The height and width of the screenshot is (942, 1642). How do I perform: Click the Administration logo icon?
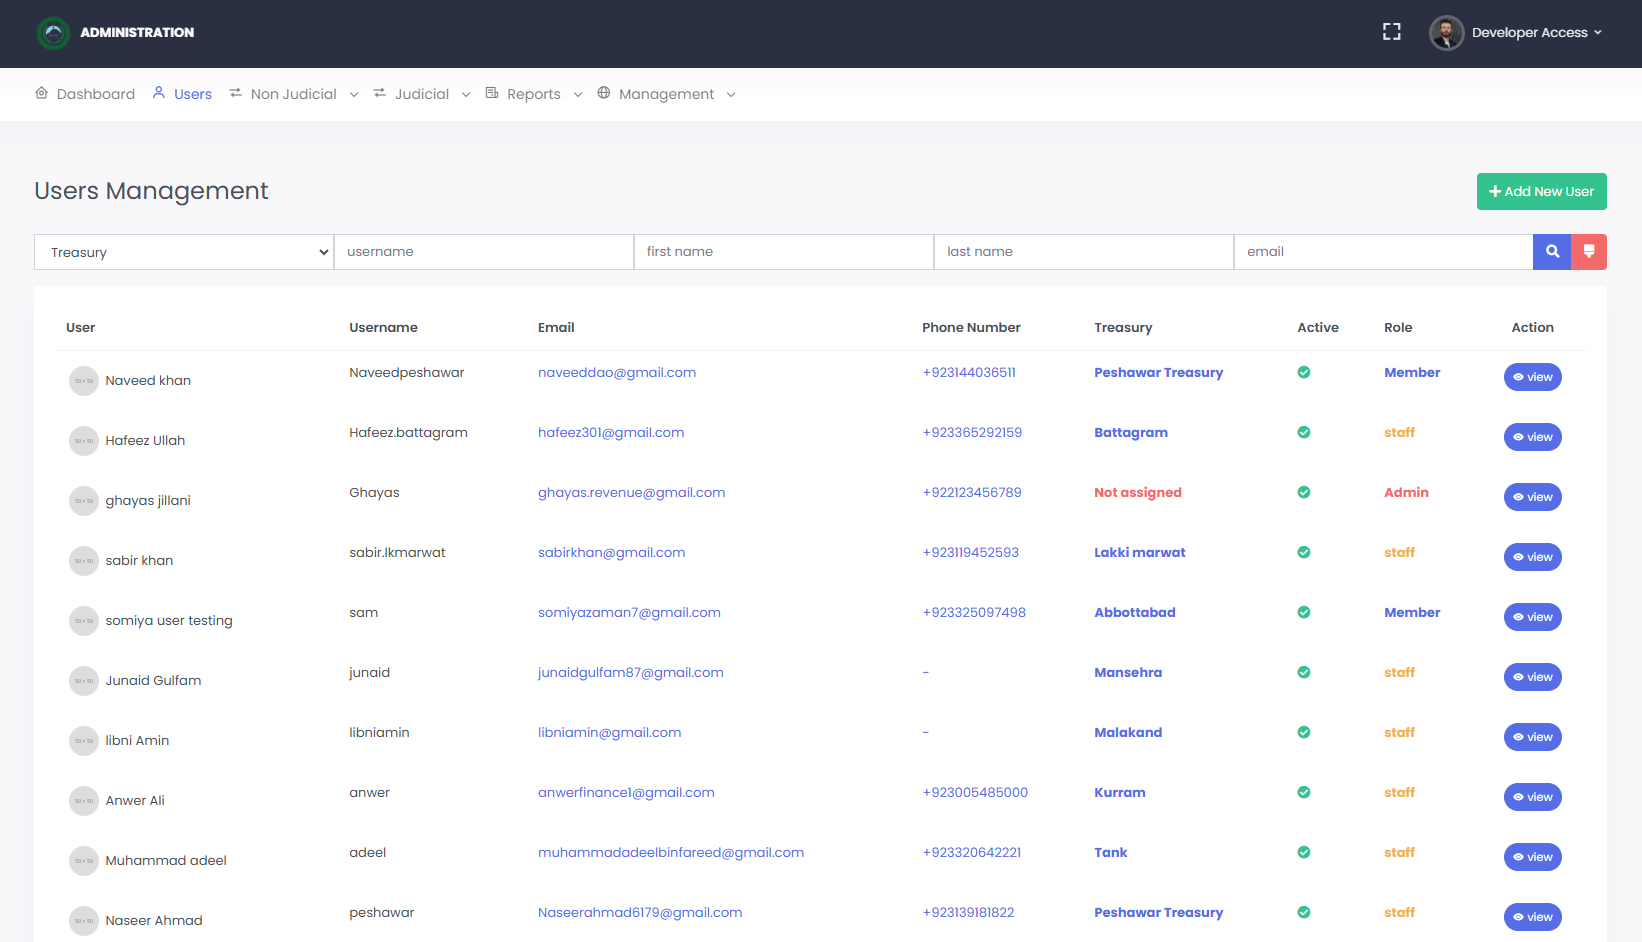(x=53, y=33)
